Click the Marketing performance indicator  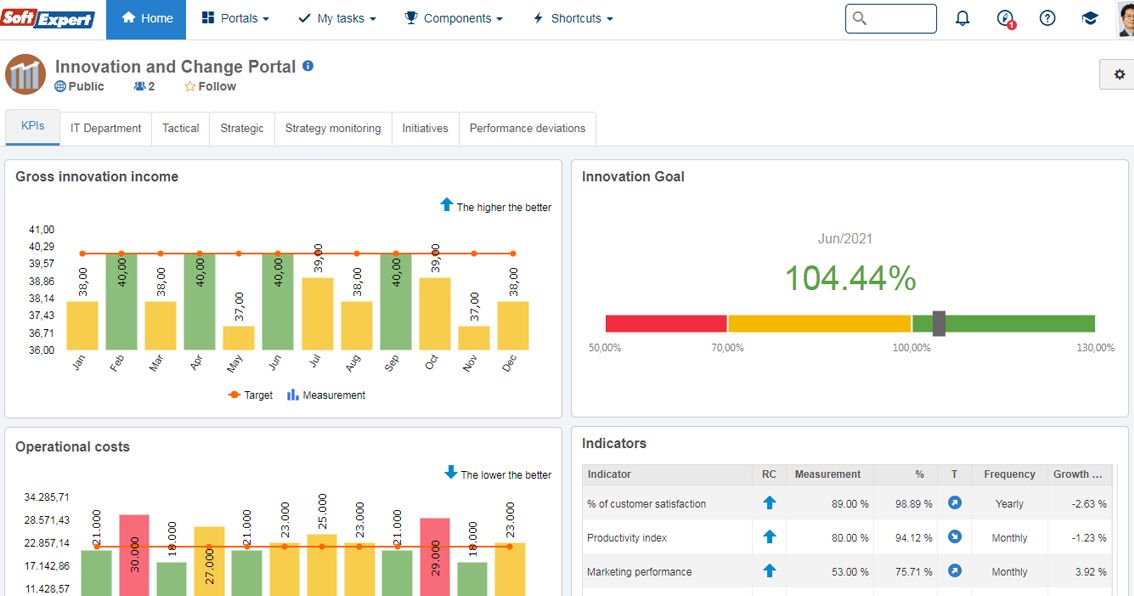pos(639,572)
